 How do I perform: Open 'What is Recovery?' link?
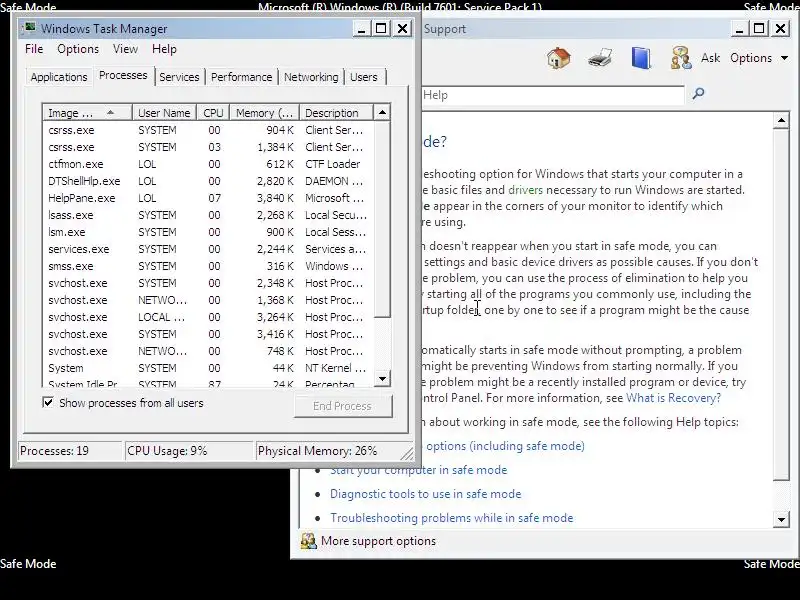[x=673, y=398]
